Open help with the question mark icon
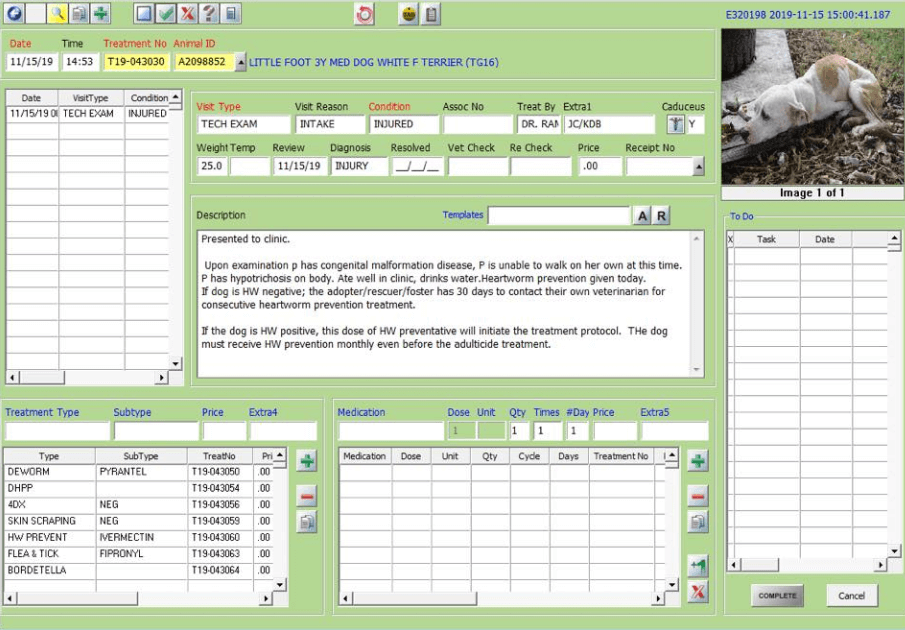 coord(209,14)
